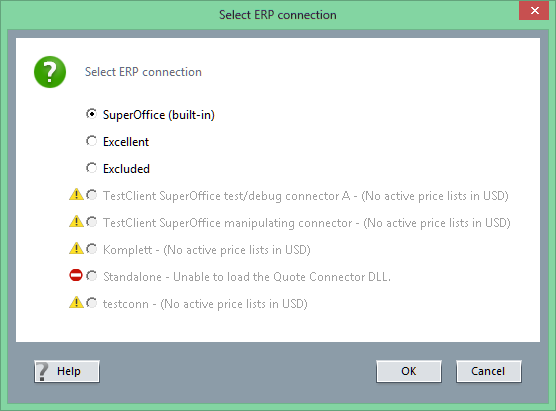This screenshot has width=556, height=411.
Task: Choose the Standalone radio button
Action: click(91, 276)
